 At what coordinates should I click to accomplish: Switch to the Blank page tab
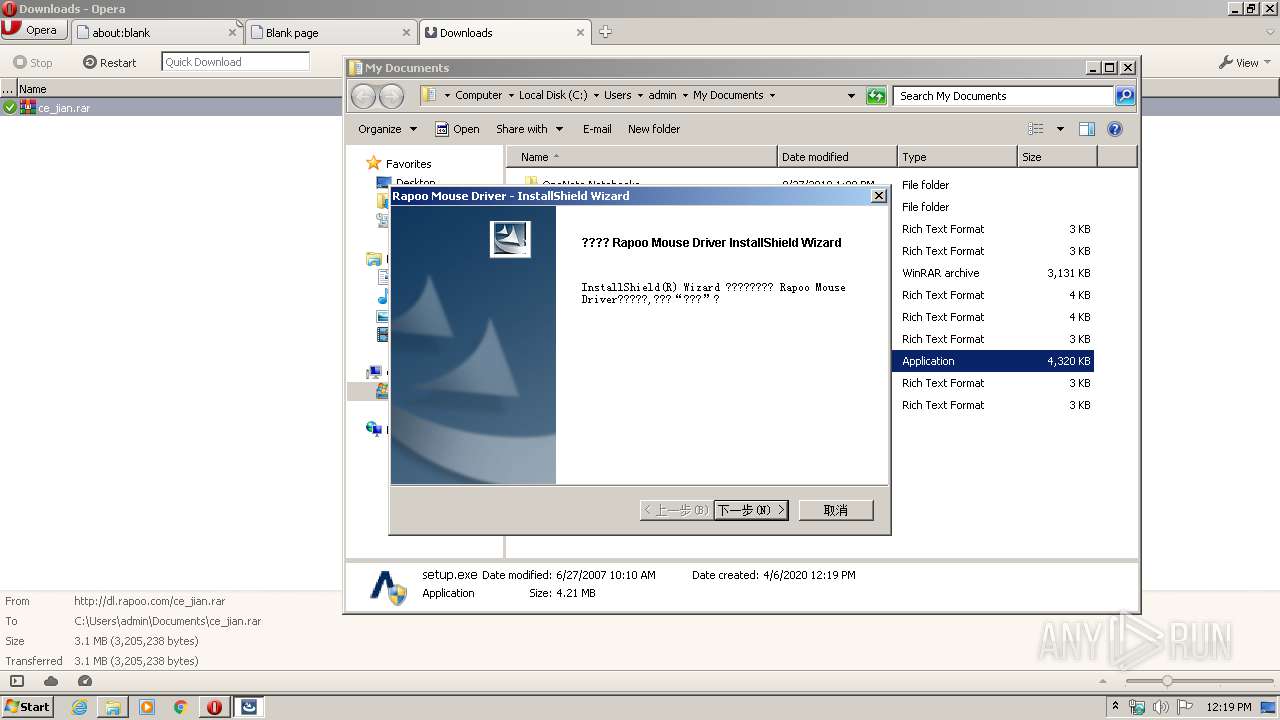tap(331, 32)
